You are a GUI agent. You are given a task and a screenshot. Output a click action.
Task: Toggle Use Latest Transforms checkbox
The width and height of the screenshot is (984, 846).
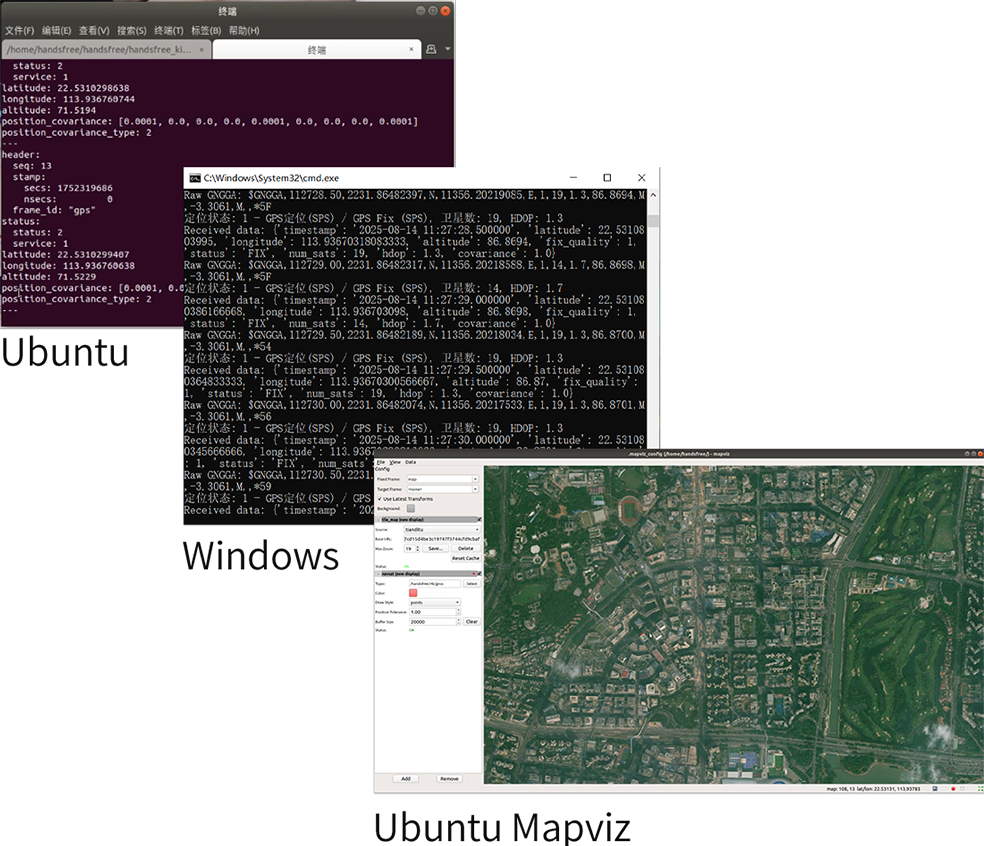(379, 498)
